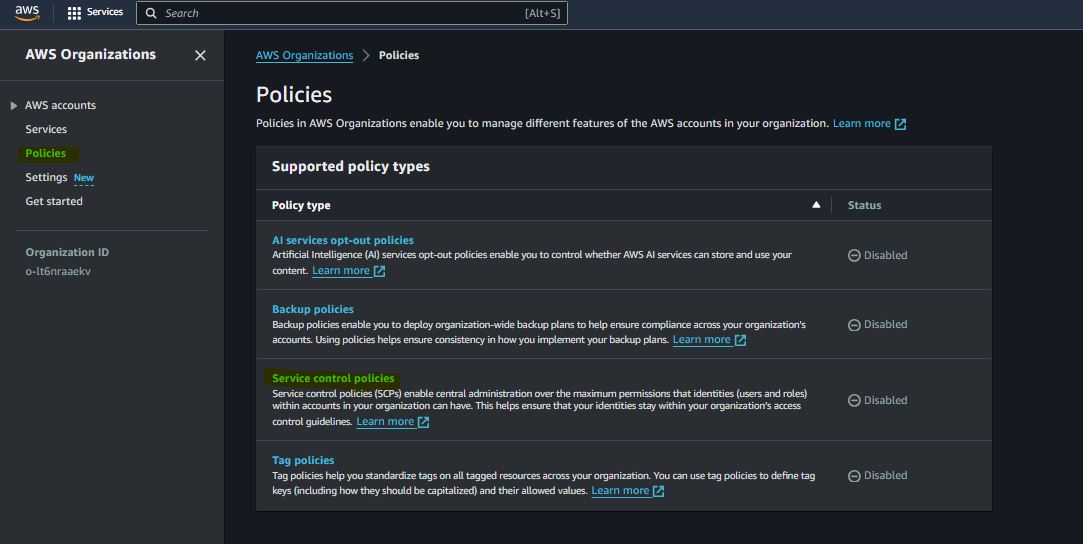This screenshot has width=1083, height=544.
Task: Click the Status column header
Action: 864,205
